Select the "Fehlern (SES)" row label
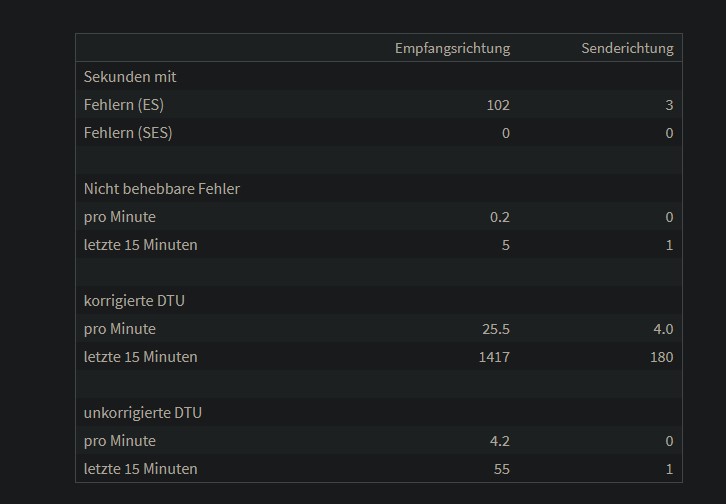 click(128, 133)
